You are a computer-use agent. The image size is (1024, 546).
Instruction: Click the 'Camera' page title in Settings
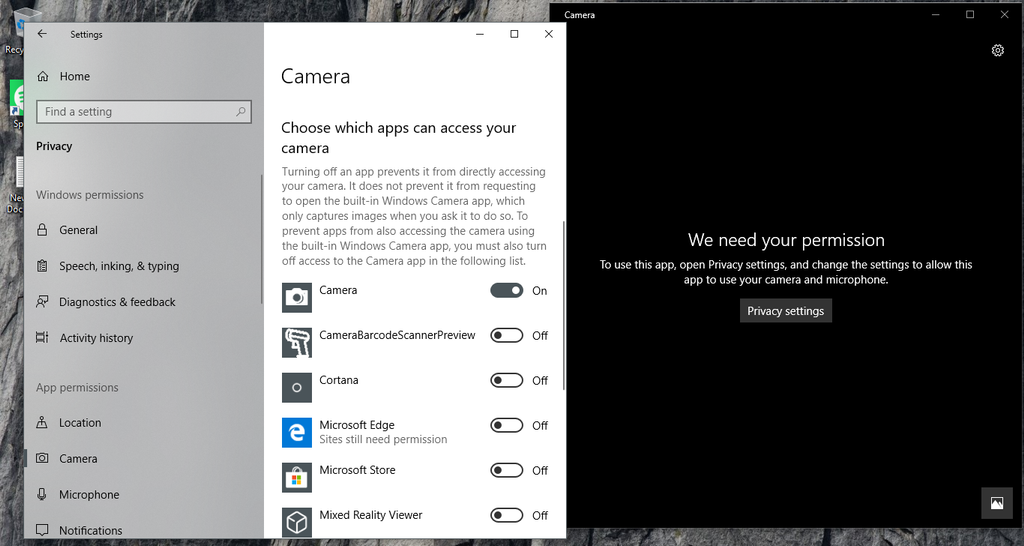pos(315,76)
